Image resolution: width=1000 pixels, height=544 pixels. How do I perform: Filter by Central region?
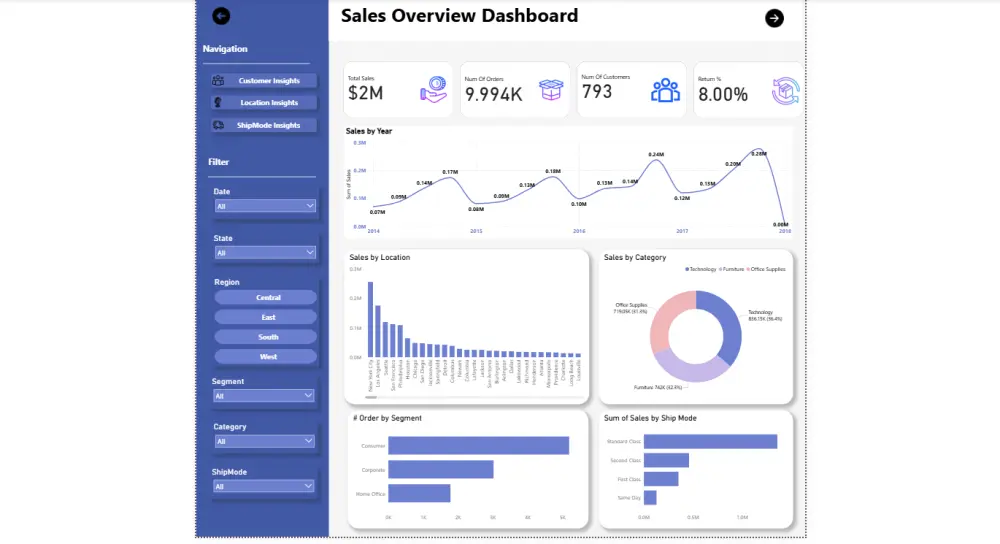pos(265,297)
